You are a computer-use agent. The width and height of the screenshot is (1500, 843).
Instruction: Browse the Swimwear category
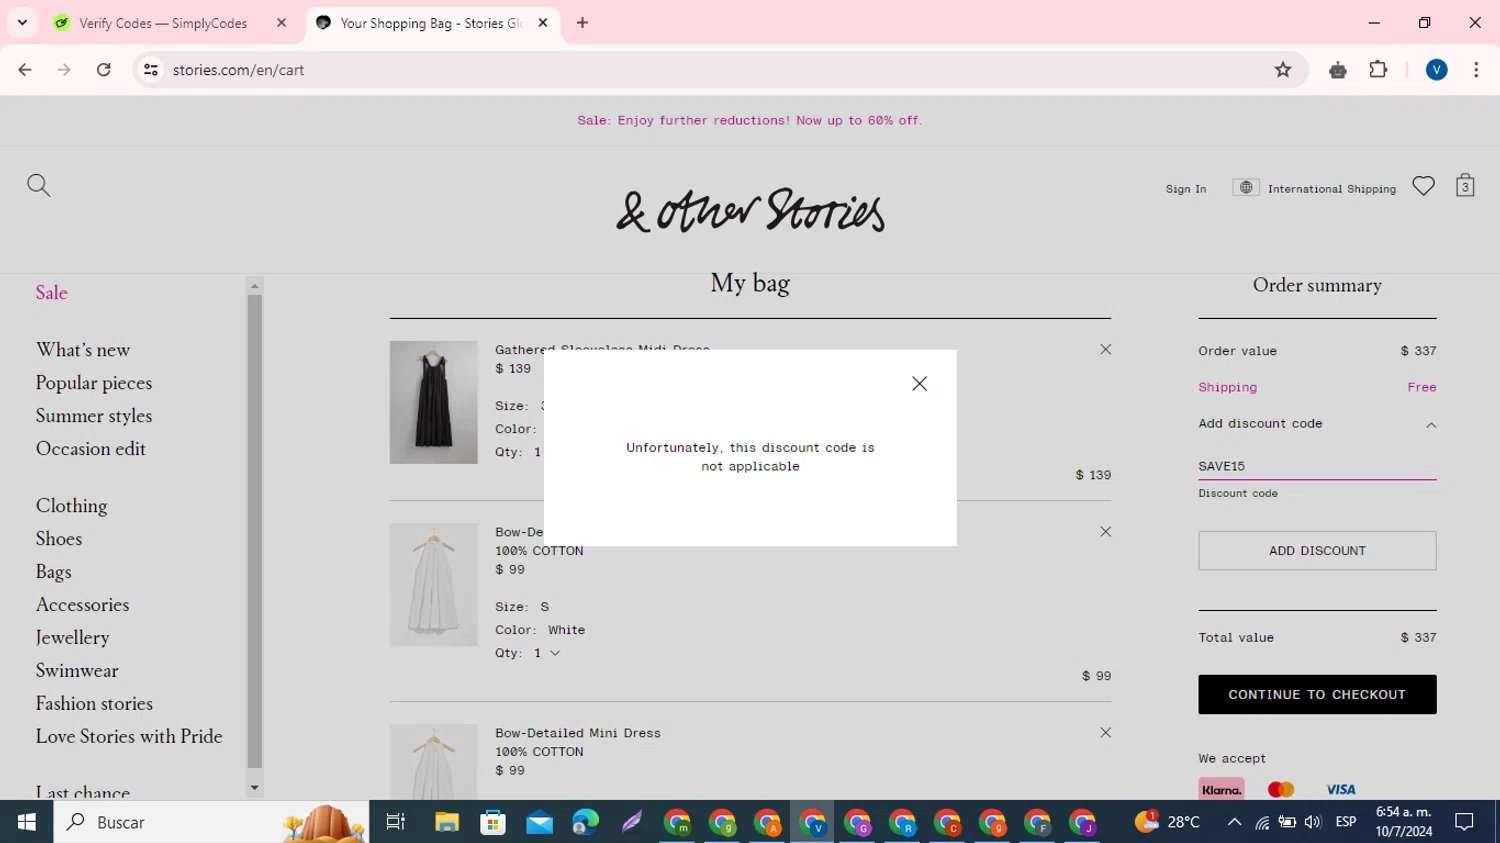point(77,671)
